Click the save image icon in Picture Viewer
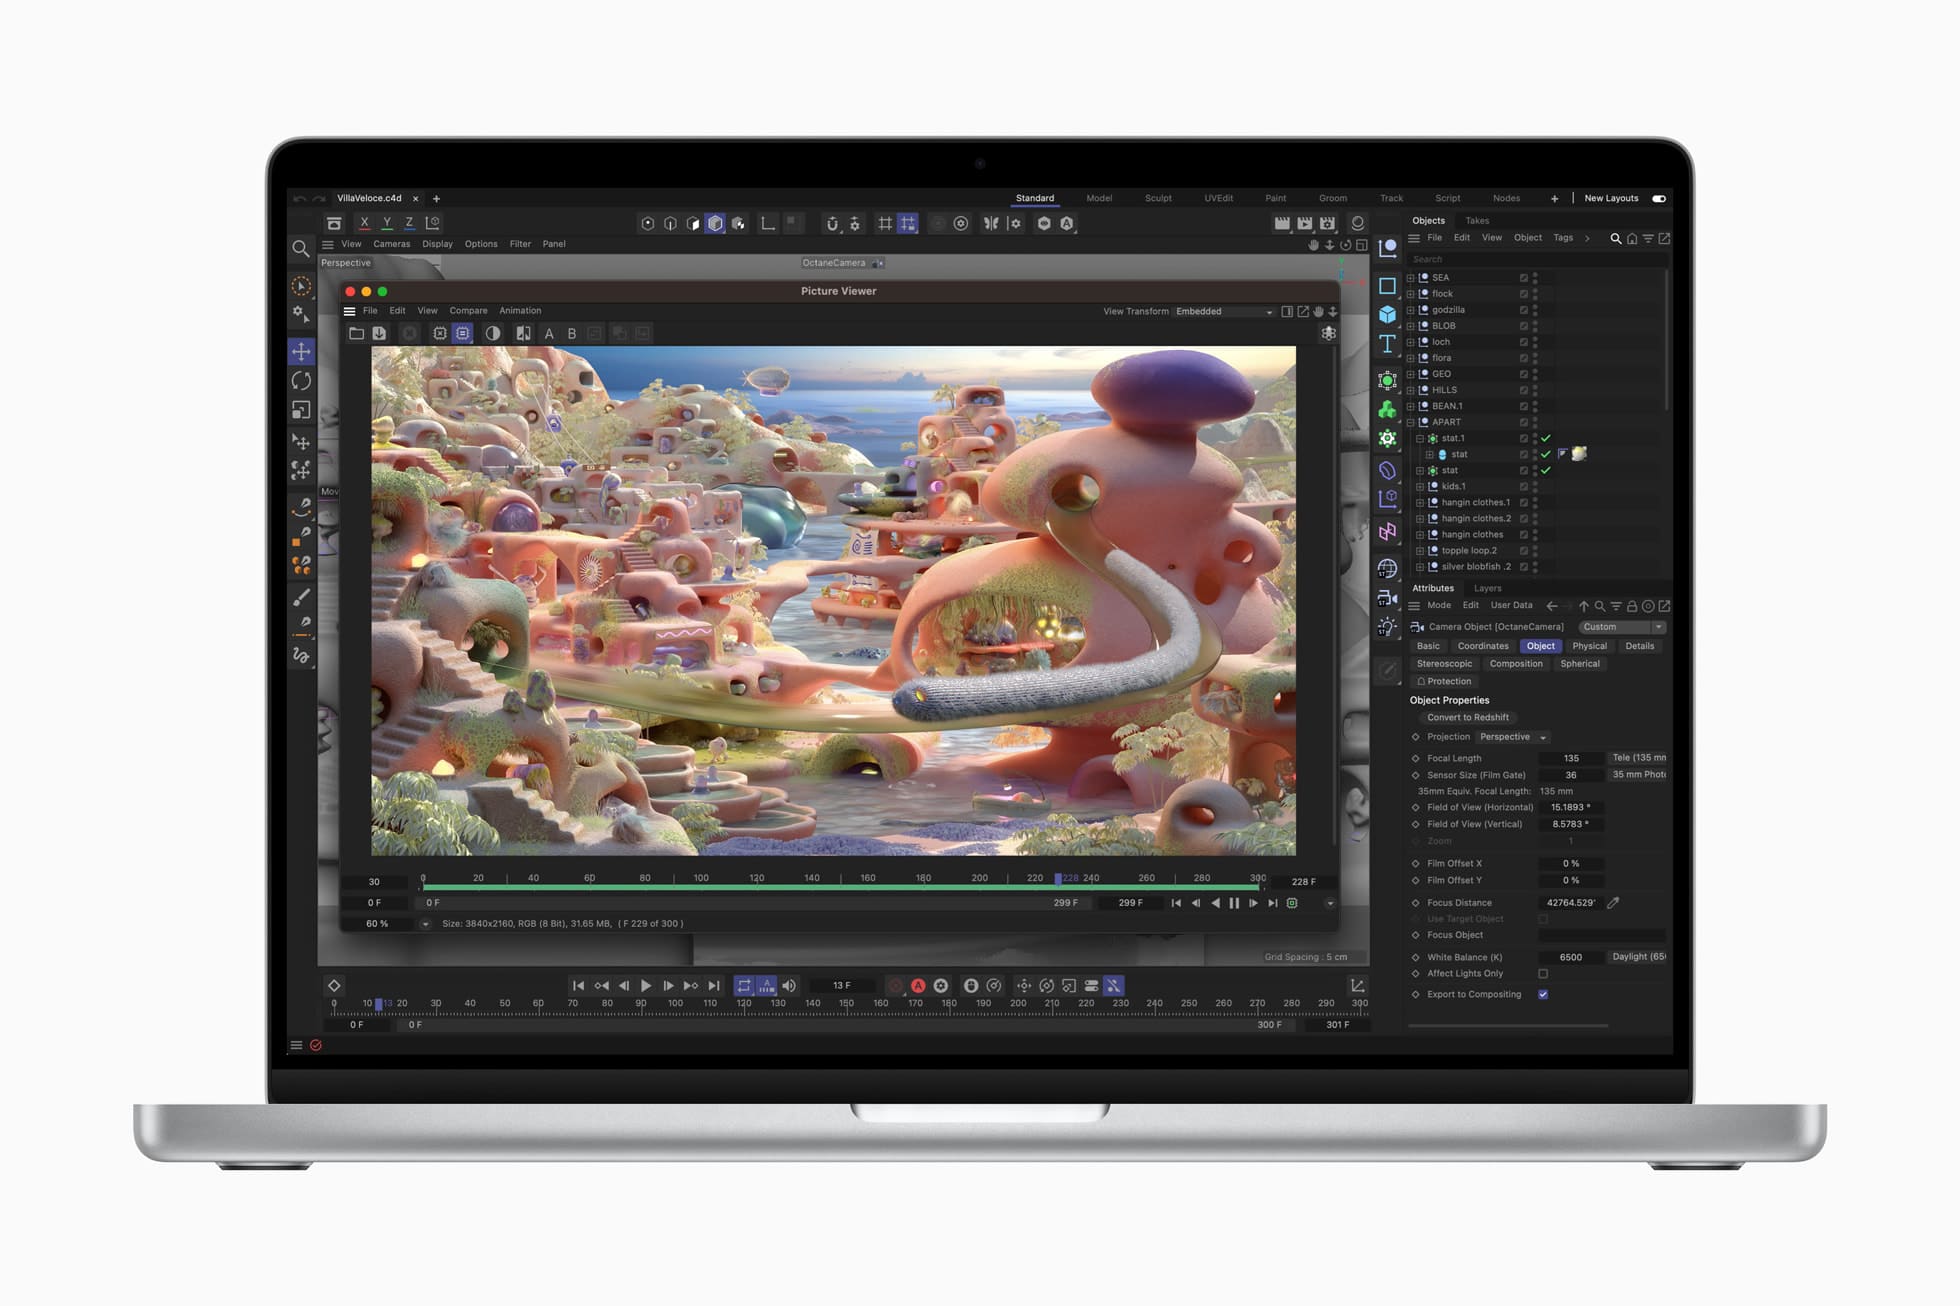The image size is (1960, 1306). point(379,333)
